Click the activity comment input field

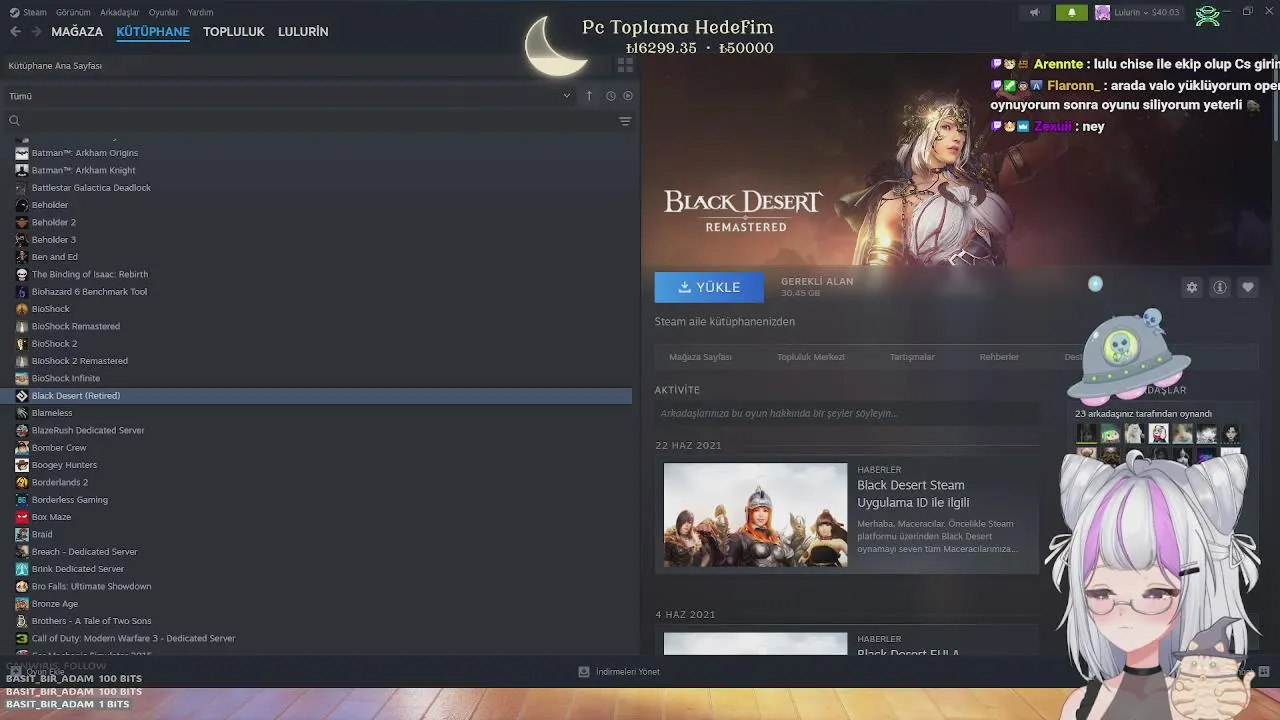847,413
